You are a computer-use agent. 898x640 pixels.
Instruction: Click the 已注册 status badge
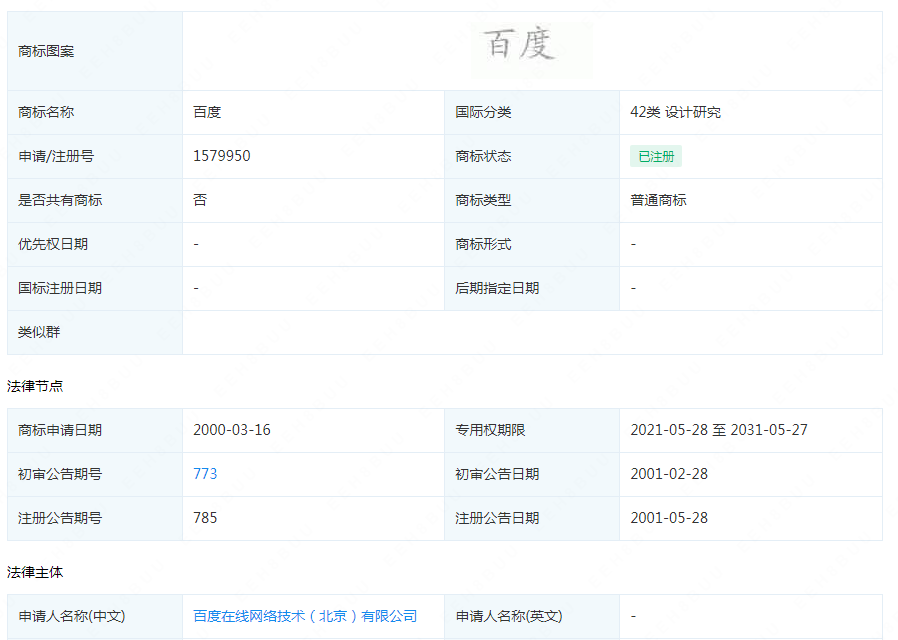(x=656, y=156)
